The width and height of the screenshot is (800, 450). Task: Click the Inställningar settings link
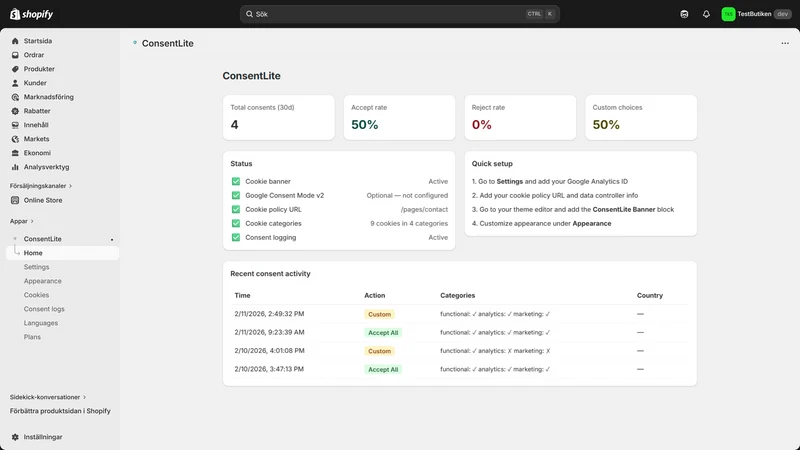pyautogui.click(x=43, y=437)
